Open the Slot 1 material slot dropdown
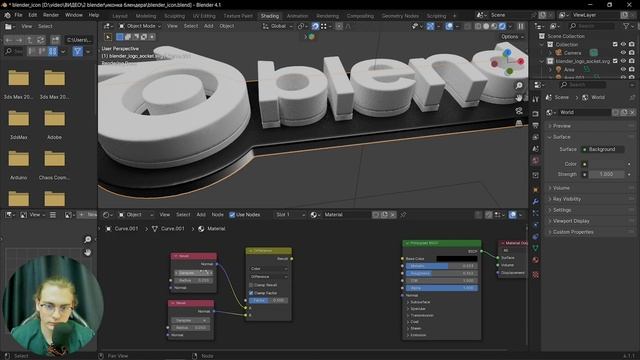 [290, 215]
